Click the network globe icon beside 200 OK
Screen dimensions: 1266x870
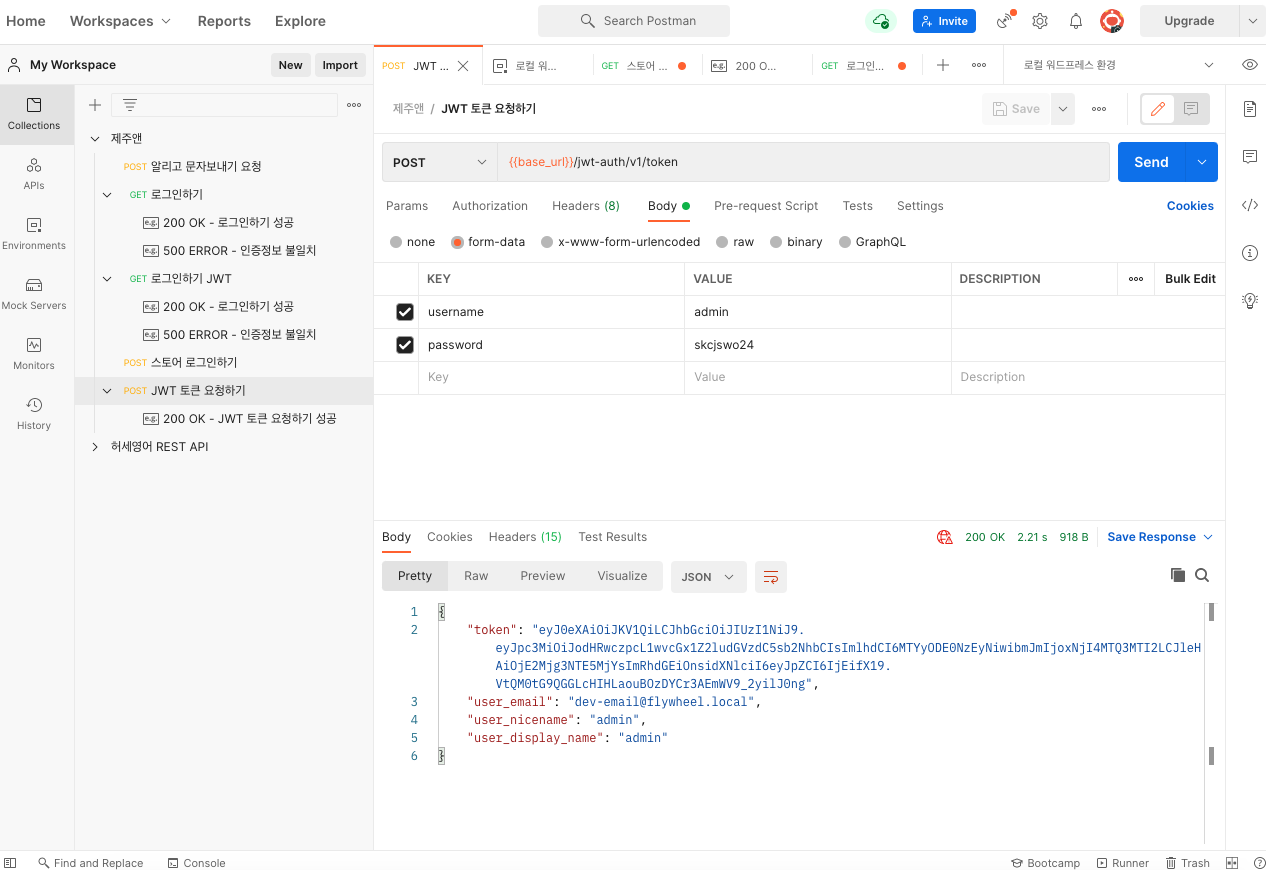point(945,537)
